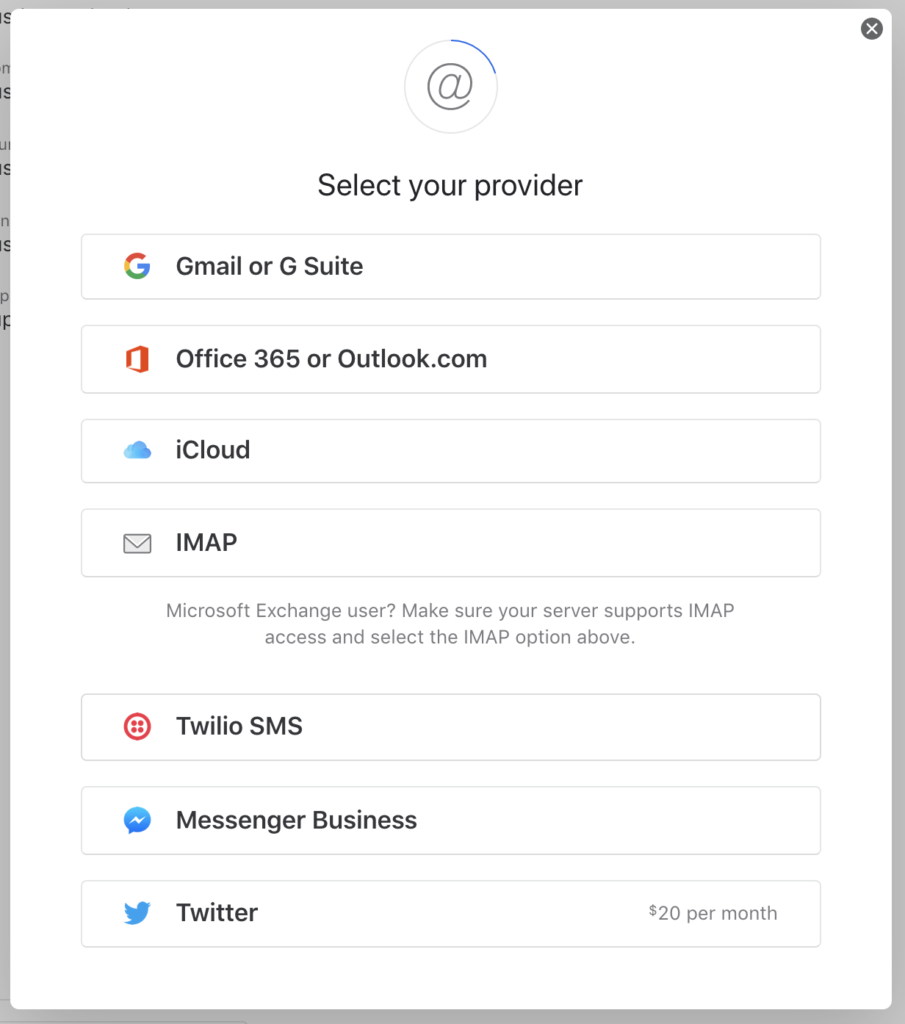905x1024 pixels.
Task: Click the Select your provider heading
Action: pos(450,185)
